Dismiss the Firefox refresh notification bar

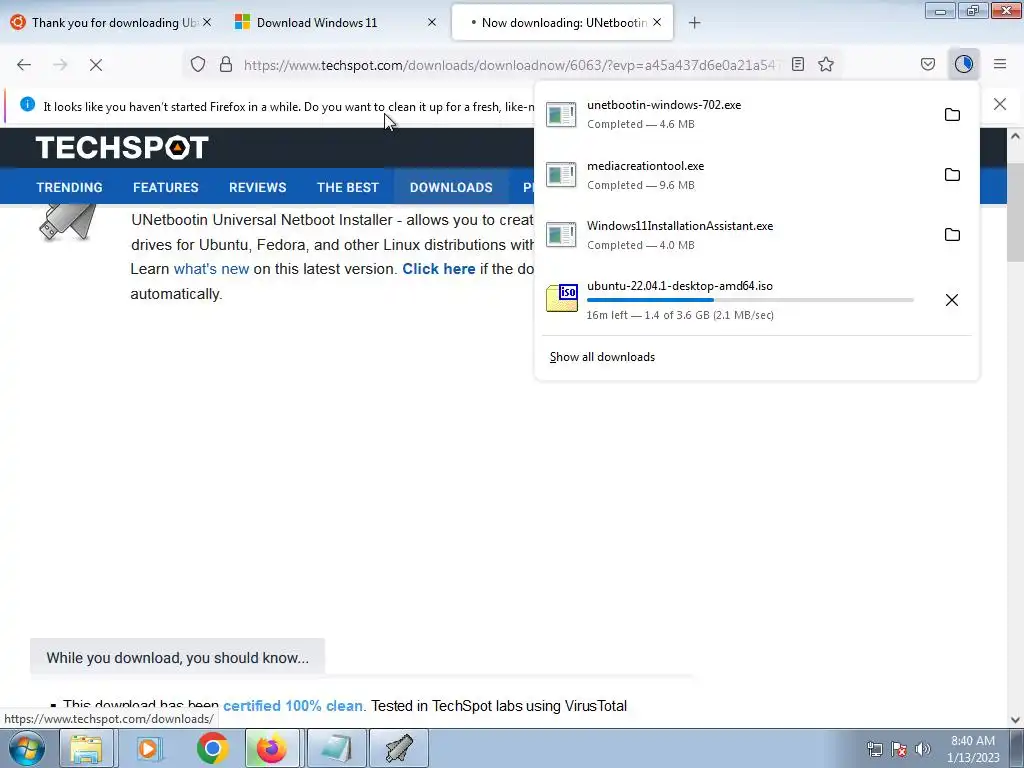(1000, 104)
